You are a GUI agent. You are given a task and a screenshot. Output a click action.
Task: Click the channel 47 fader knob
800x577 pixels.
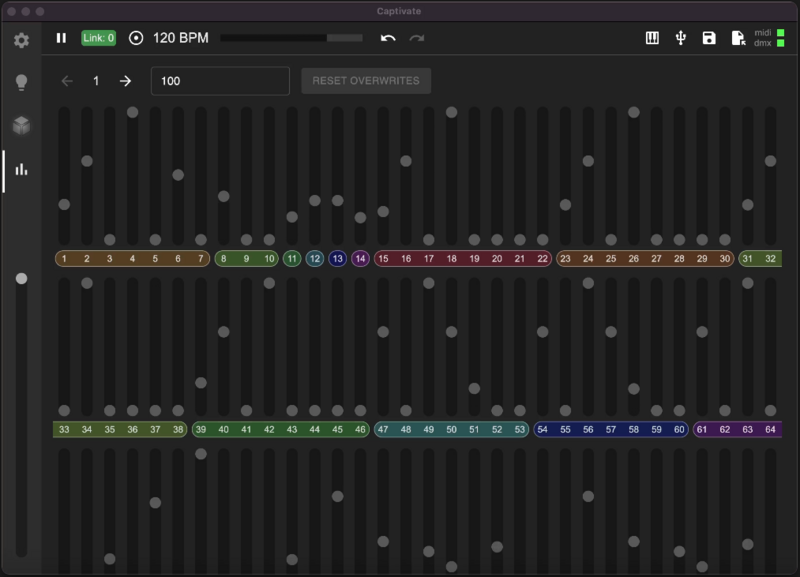tap(383, 332)
